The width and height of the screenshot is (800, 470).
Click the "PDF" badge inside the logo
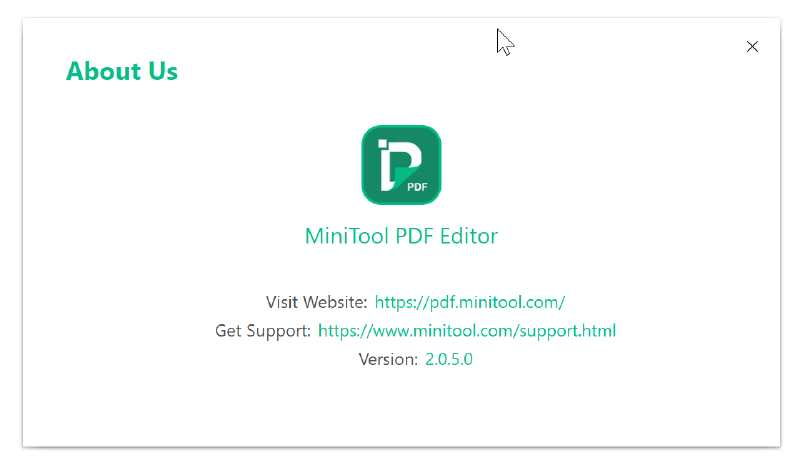click(x=417, y=185)
